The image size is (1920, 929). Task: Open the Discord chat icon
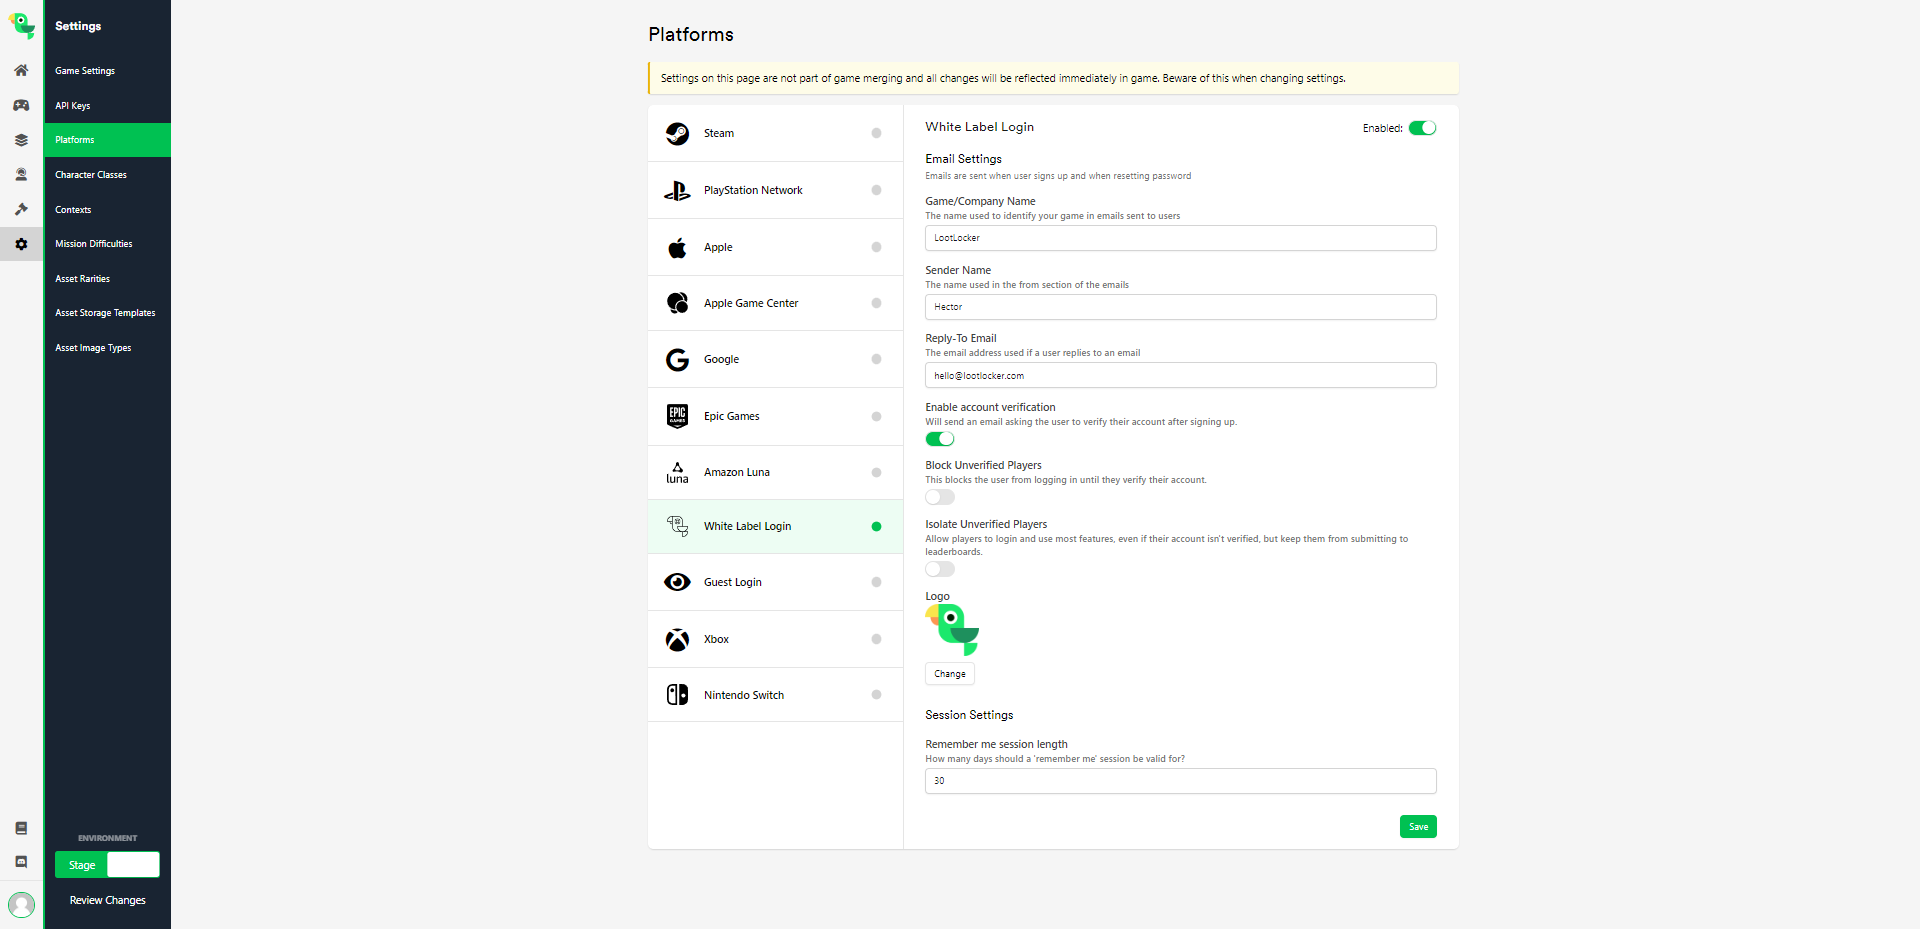click(x=21, y=862)
